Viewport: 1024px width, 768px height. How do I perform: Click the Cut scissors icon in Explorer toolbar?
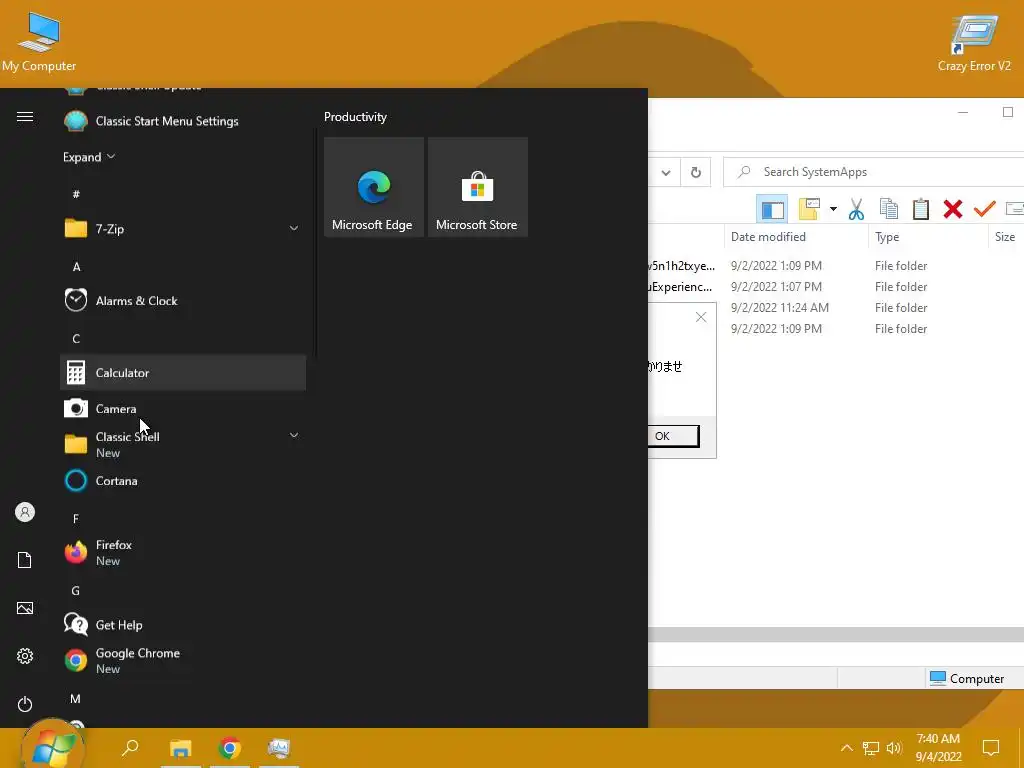click(856, 209)
